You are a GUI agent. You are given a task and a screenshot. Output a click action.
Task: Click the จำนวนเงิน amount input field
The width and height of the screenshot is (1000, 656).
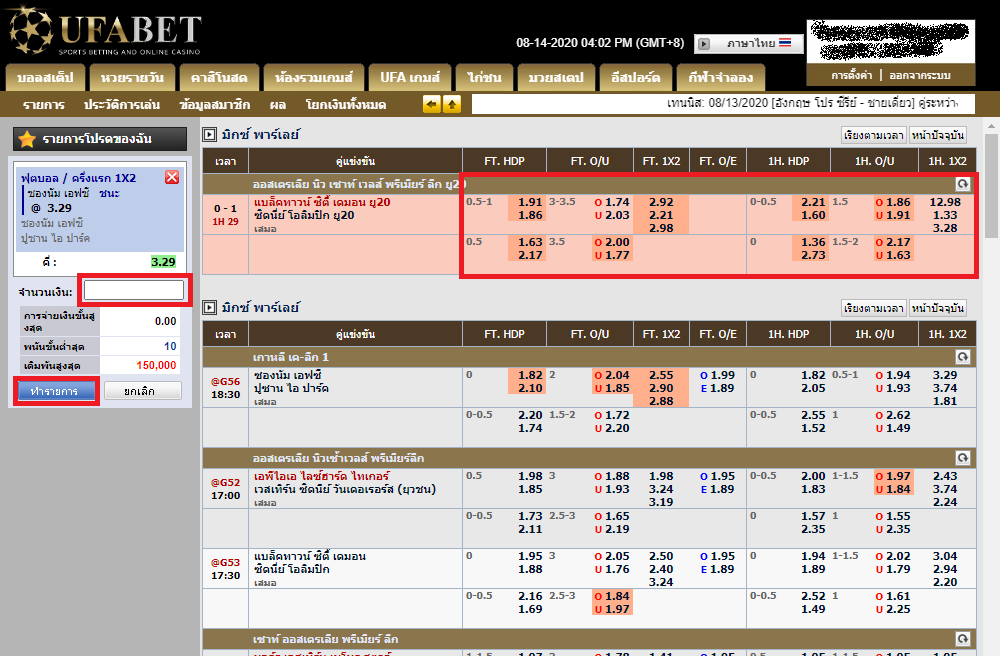[134, 291]
